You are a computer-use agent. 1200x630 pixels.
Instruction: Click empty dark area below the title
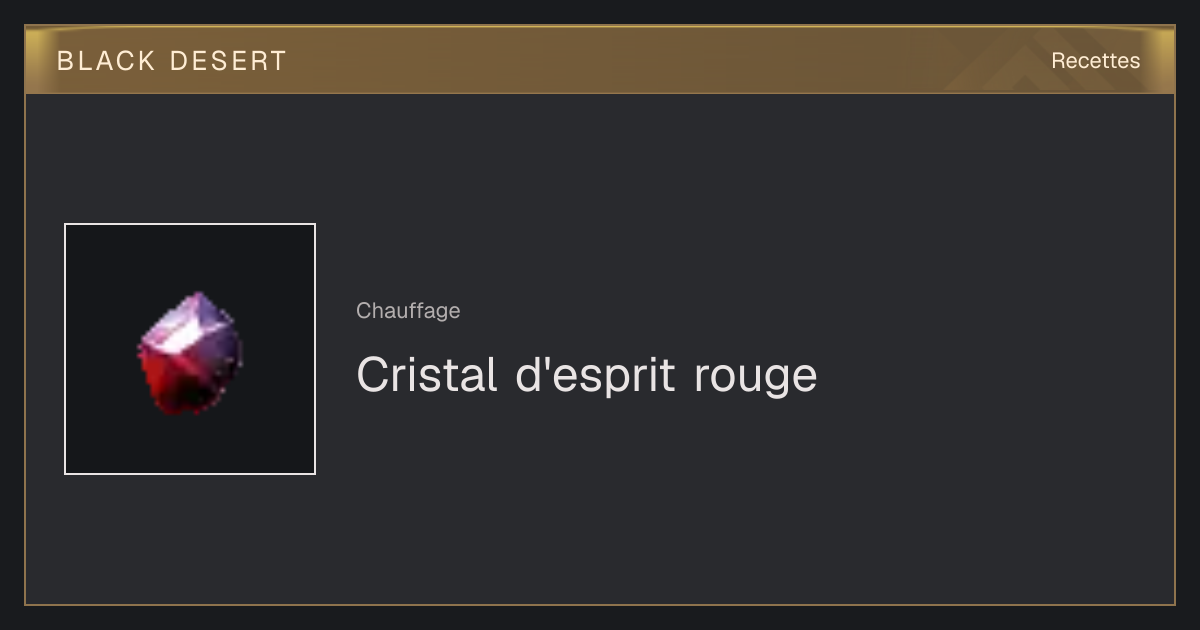[700, 500]
